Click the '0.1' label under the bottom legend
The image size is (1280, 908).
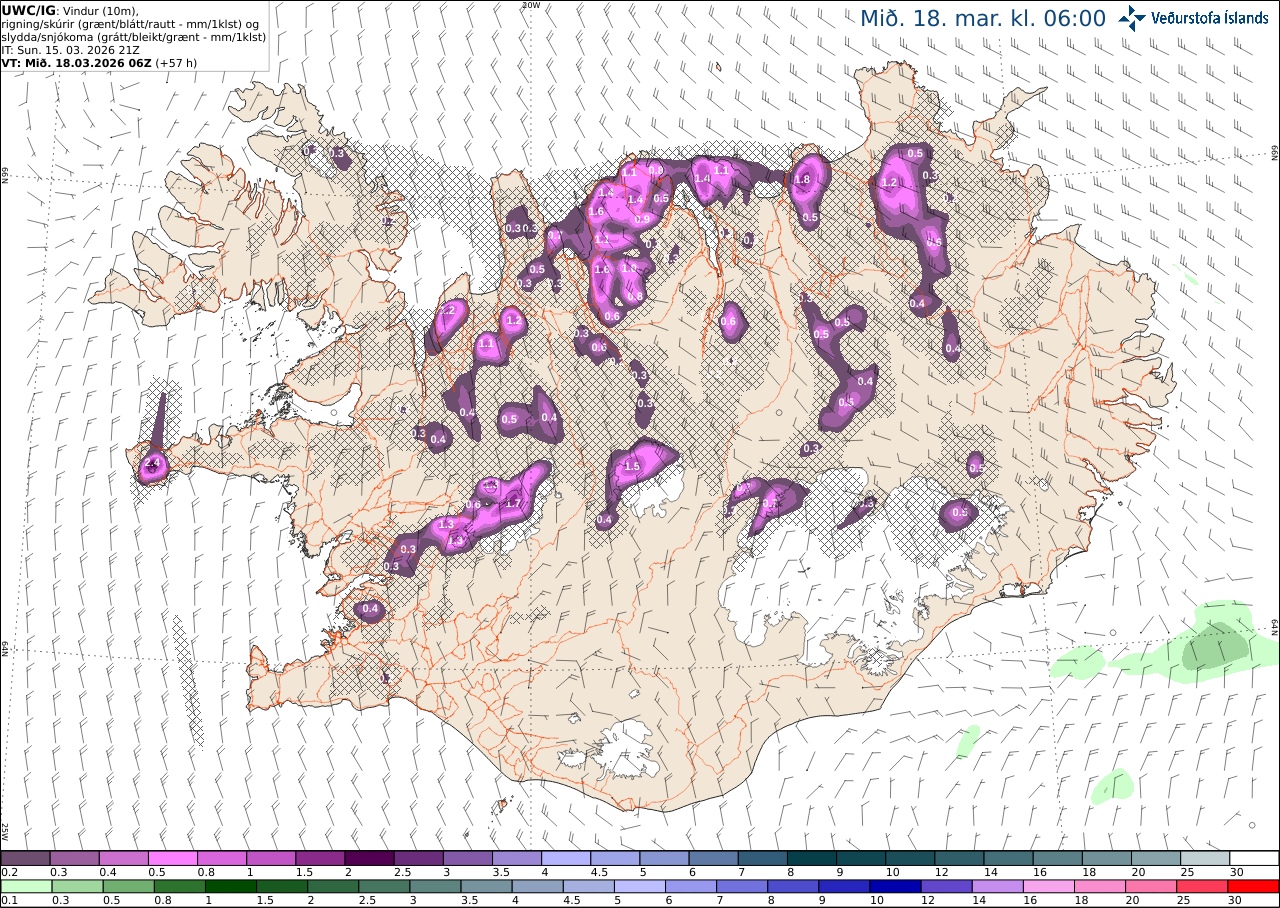(8, 900)
